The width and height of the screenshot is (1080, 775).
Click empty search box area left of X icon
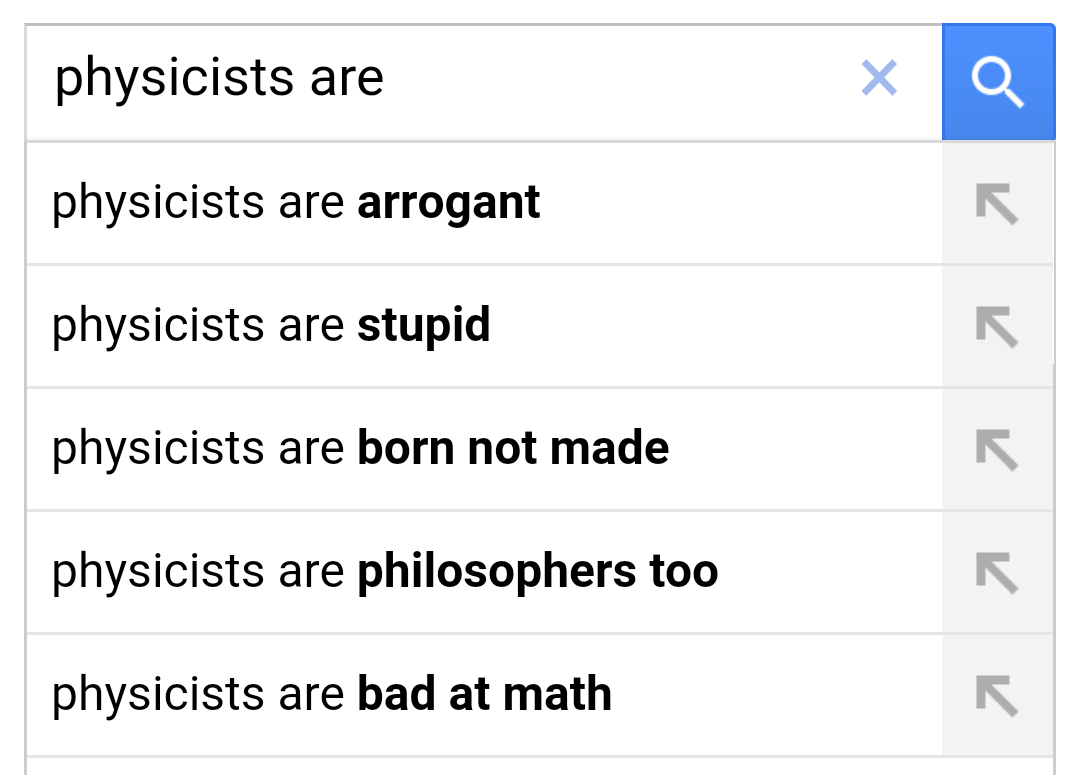[x=620, y=80]
